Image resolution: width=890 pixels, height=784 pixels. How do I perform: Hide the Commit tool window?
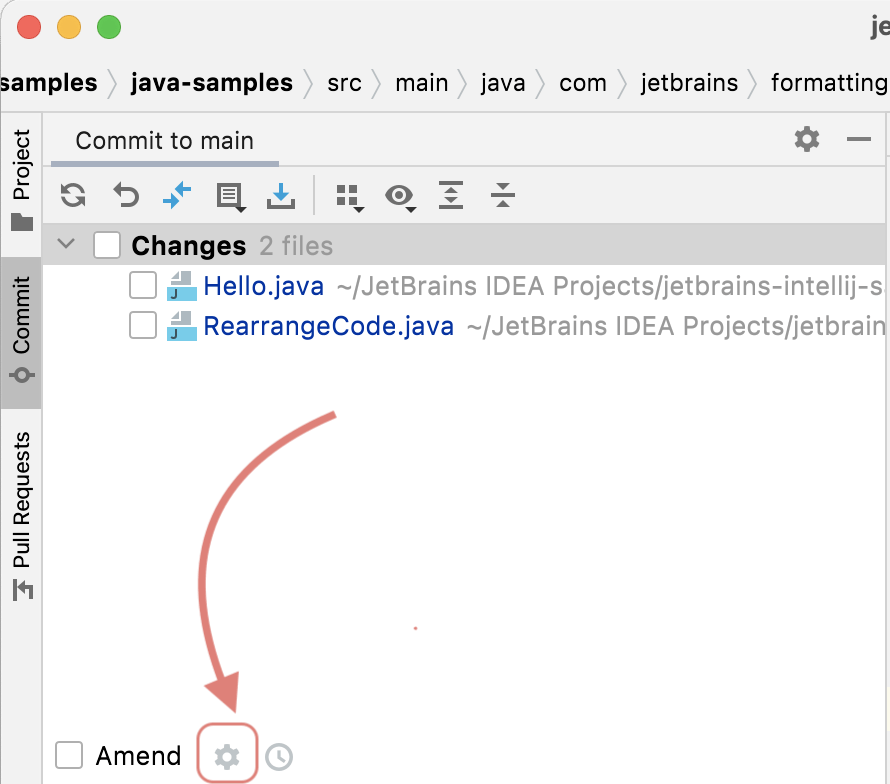[x=859, y=140]
